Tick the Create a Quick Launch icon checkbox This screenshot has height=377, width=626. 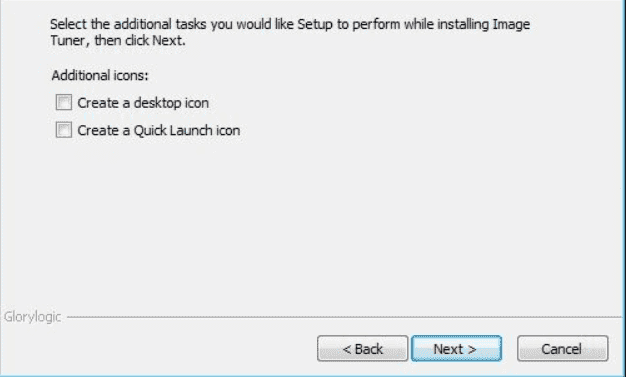coord(64,130)
